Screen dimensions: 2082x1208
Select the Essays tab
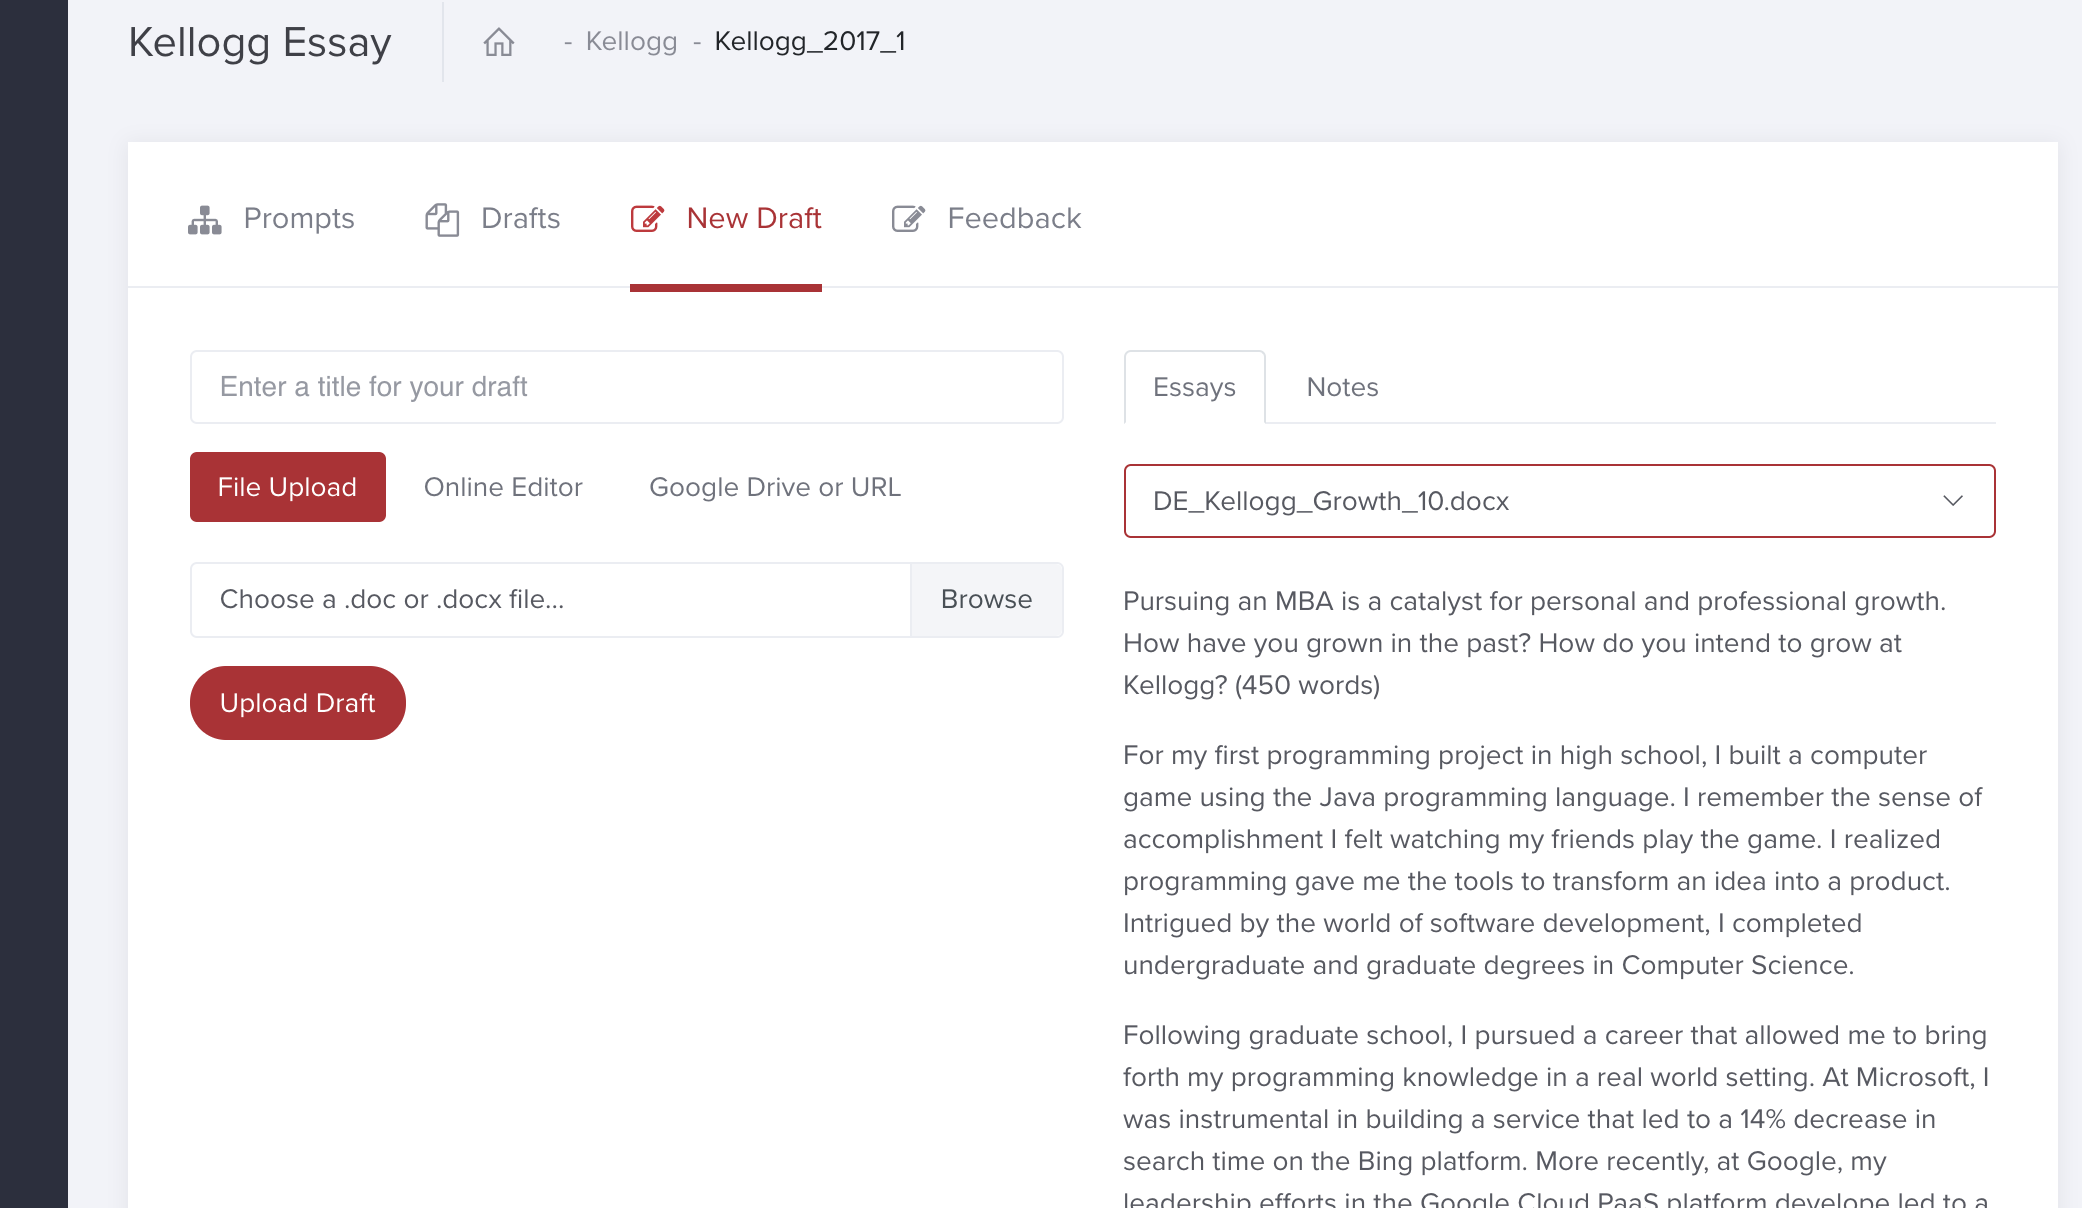click(x=1194, y=387)
